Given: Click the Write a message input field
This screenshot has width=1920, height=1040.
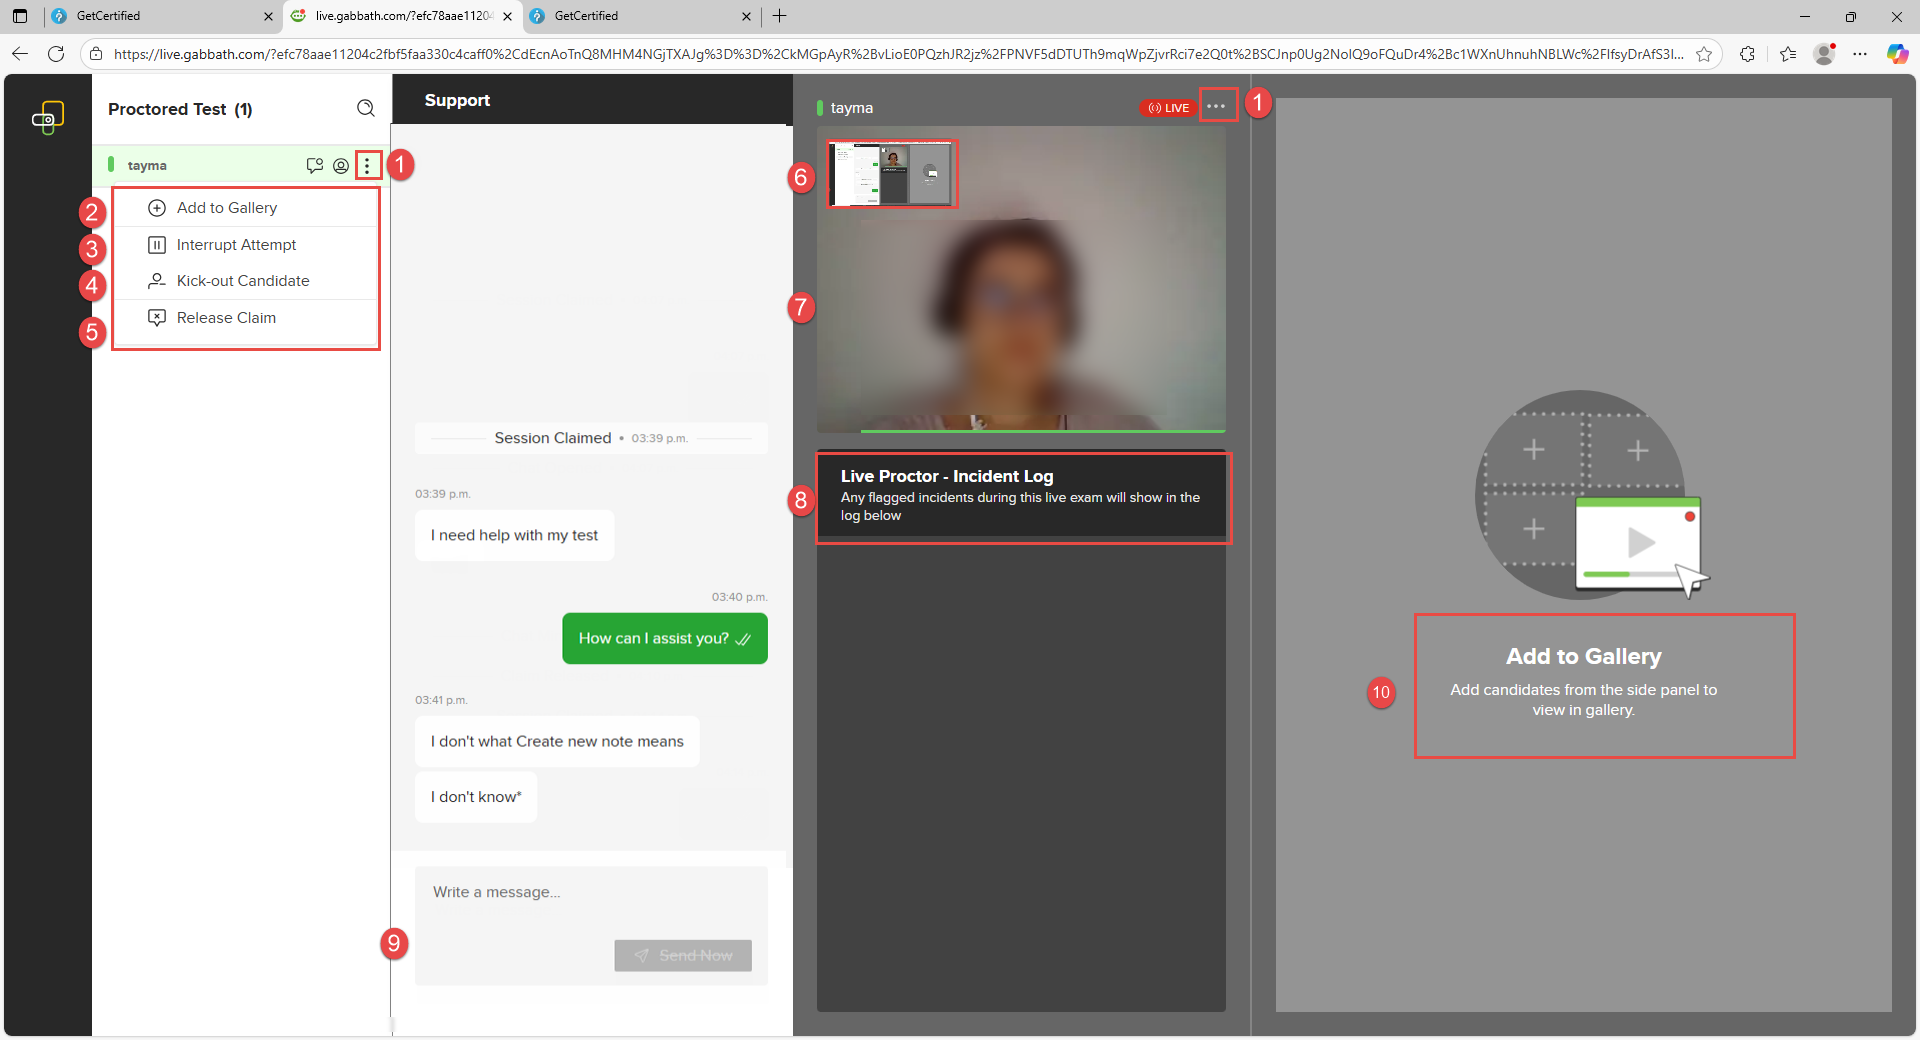Looking at the screenshot, I should pyautogui.click(x=590, y=892).
